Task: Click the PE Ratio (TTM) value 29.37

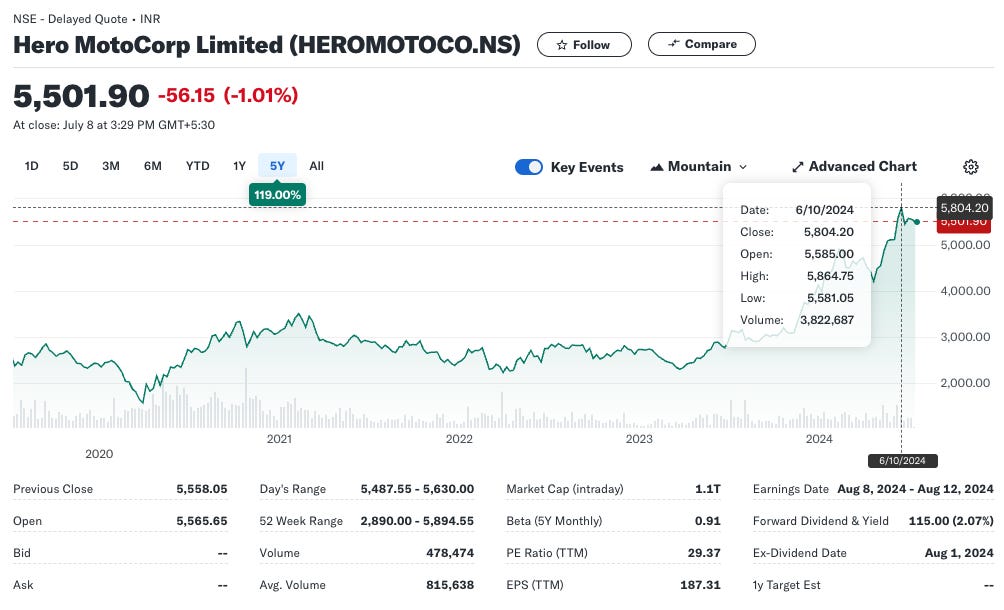Action: tap(704, 553)
